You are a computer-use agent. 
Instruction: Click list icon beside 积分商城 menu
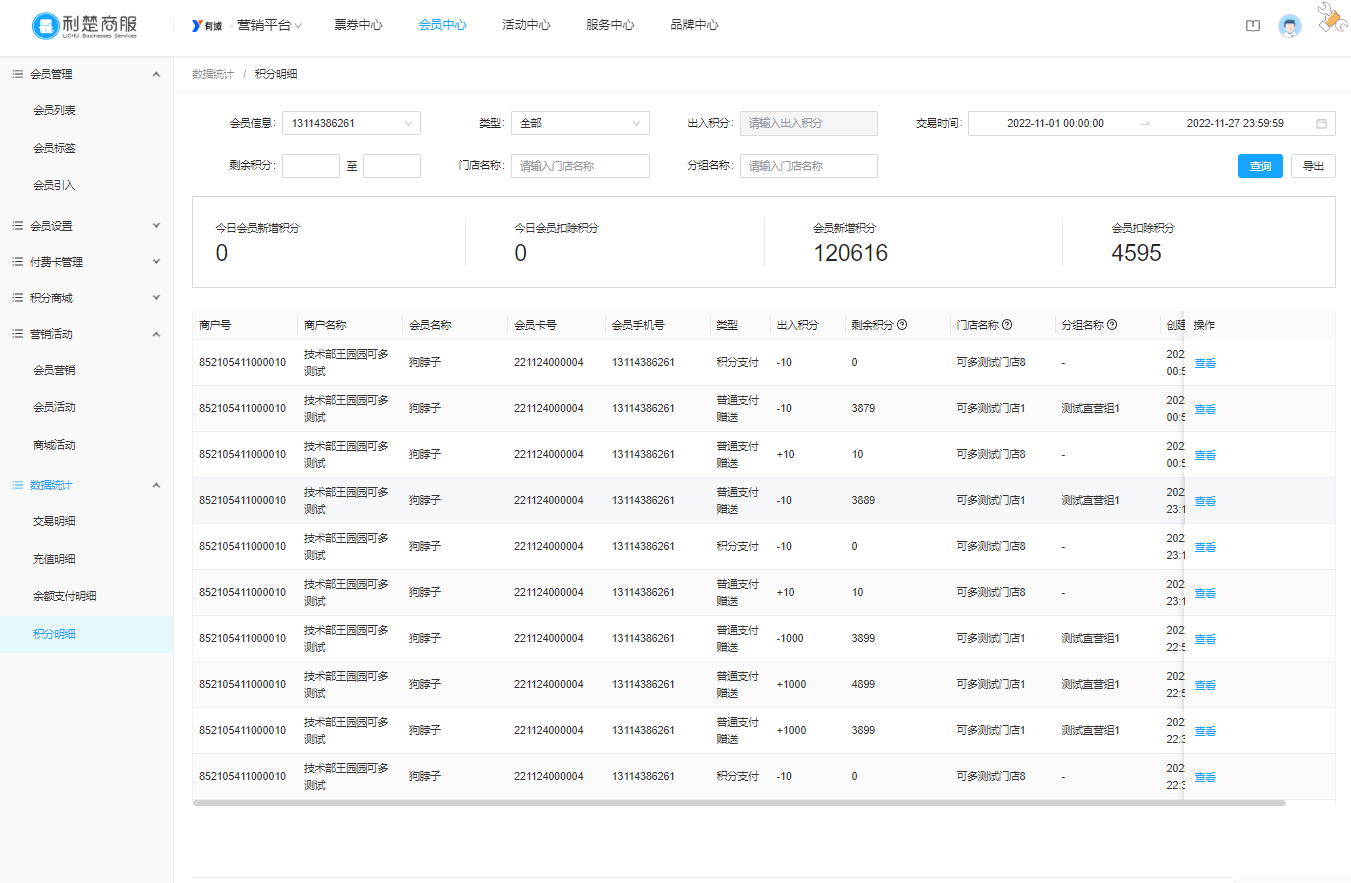tap(17, 298)
